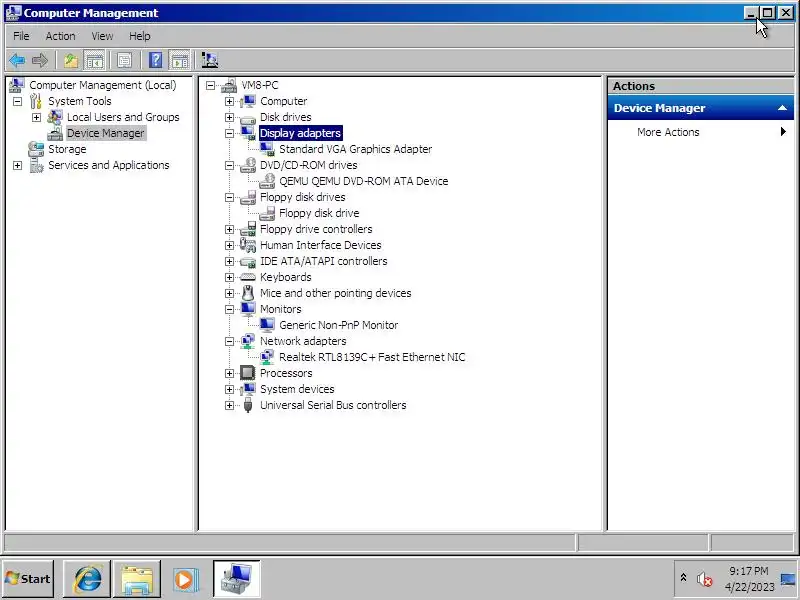Click Scan for hardware changes toolbar icon
Screen dimensions: 800x600
click(210, 60)
